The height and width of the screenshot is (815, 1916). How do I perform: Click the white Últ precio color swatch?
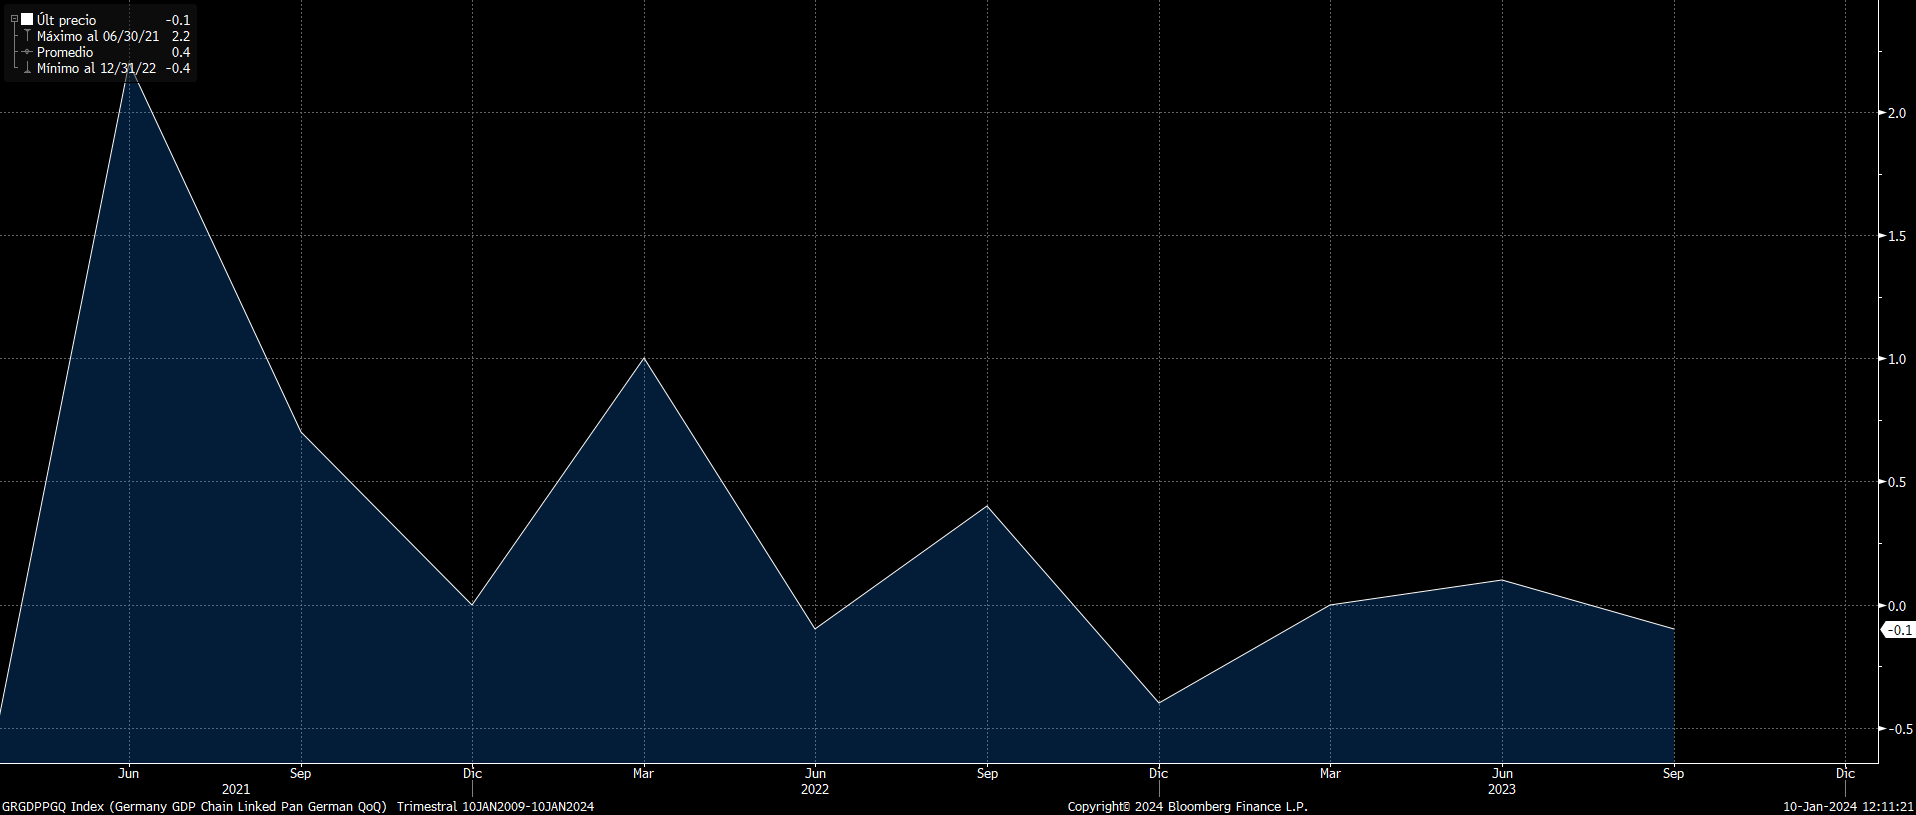[x=27, y=19]
